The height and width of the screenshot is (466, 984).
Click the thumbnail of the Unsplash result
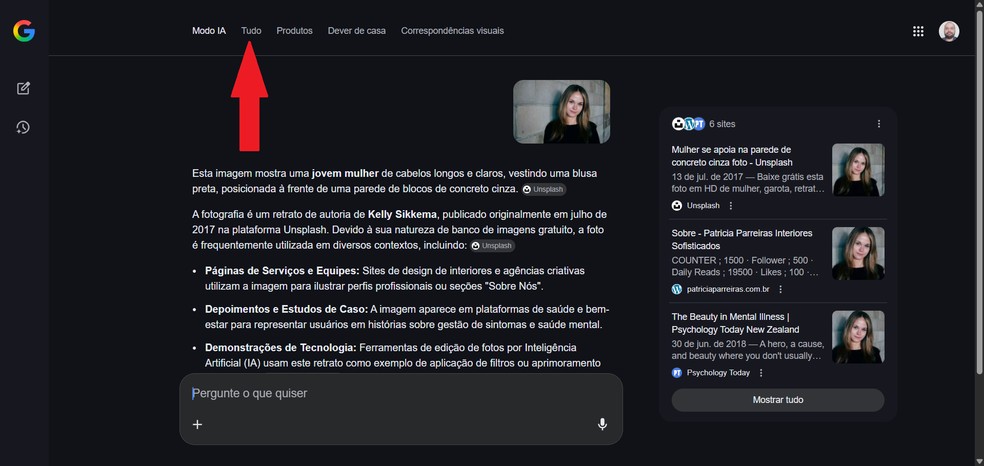click(858, 170)
